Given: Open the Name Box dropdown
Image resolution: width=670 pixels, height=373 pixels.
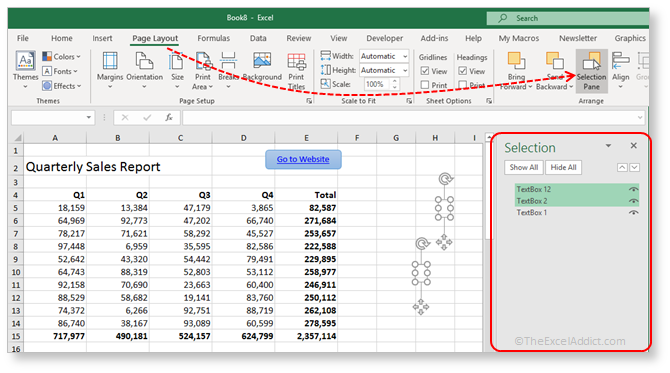Looking at the screenshot, I should (x=88, y=117).
